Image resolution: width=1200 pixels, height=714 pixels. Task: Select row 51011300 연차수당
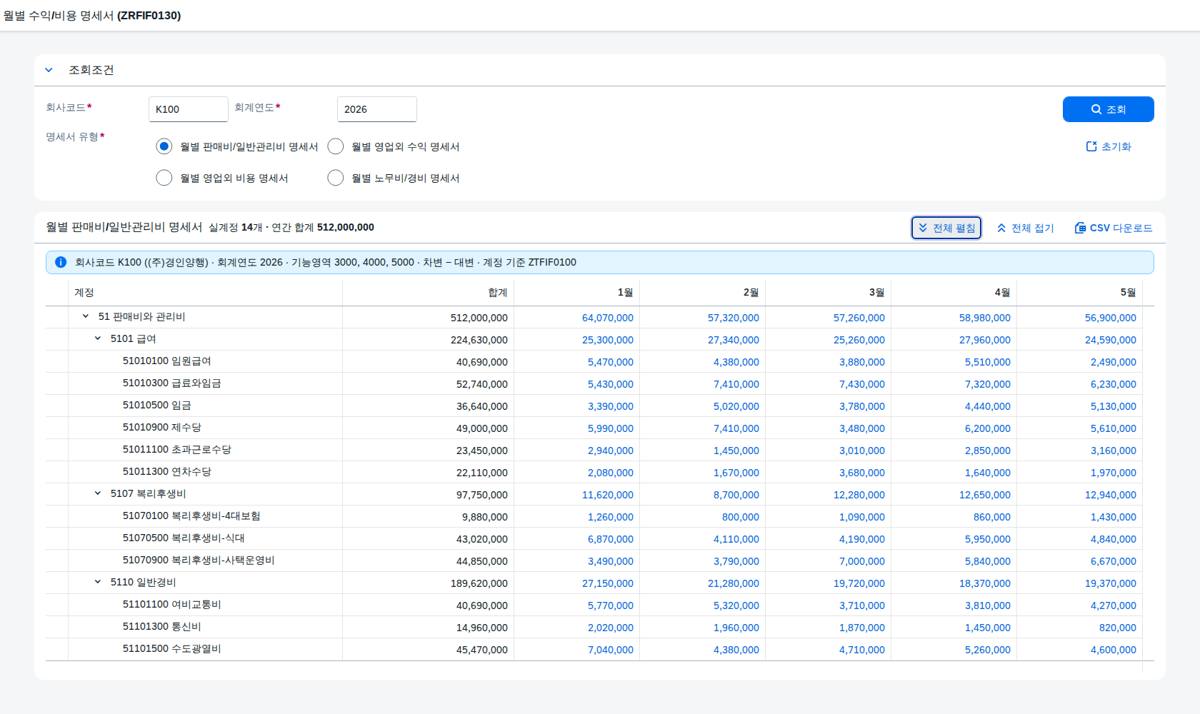point(57,472)
